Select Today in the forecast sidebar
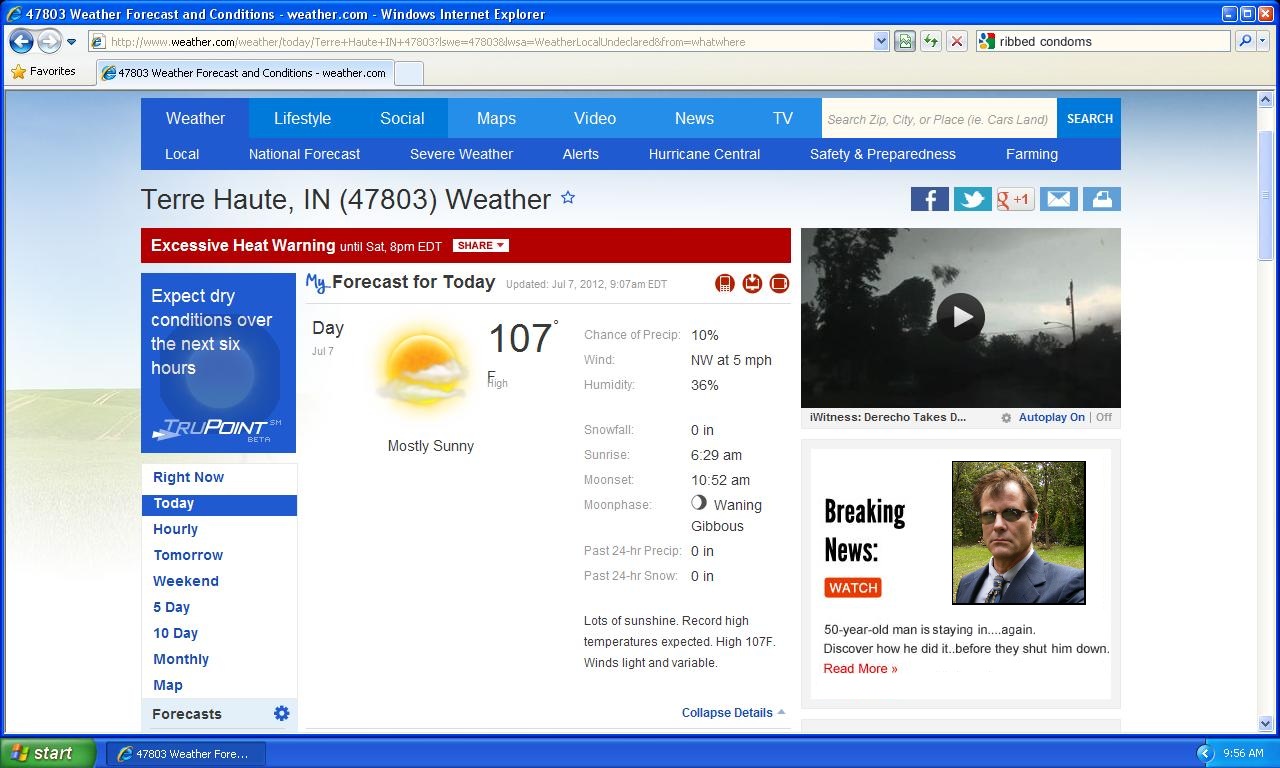The image size is (1280, 768). coord(219,504)
